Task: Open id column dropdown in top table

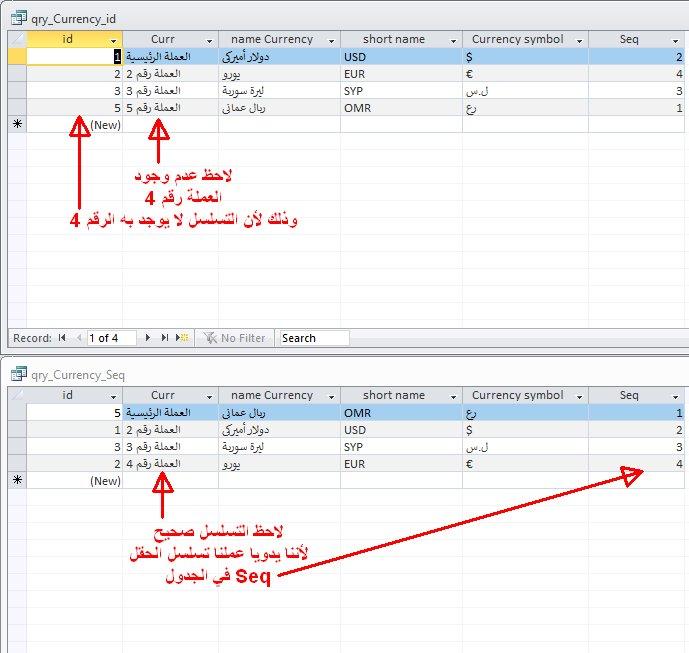Action: point(111,40)
